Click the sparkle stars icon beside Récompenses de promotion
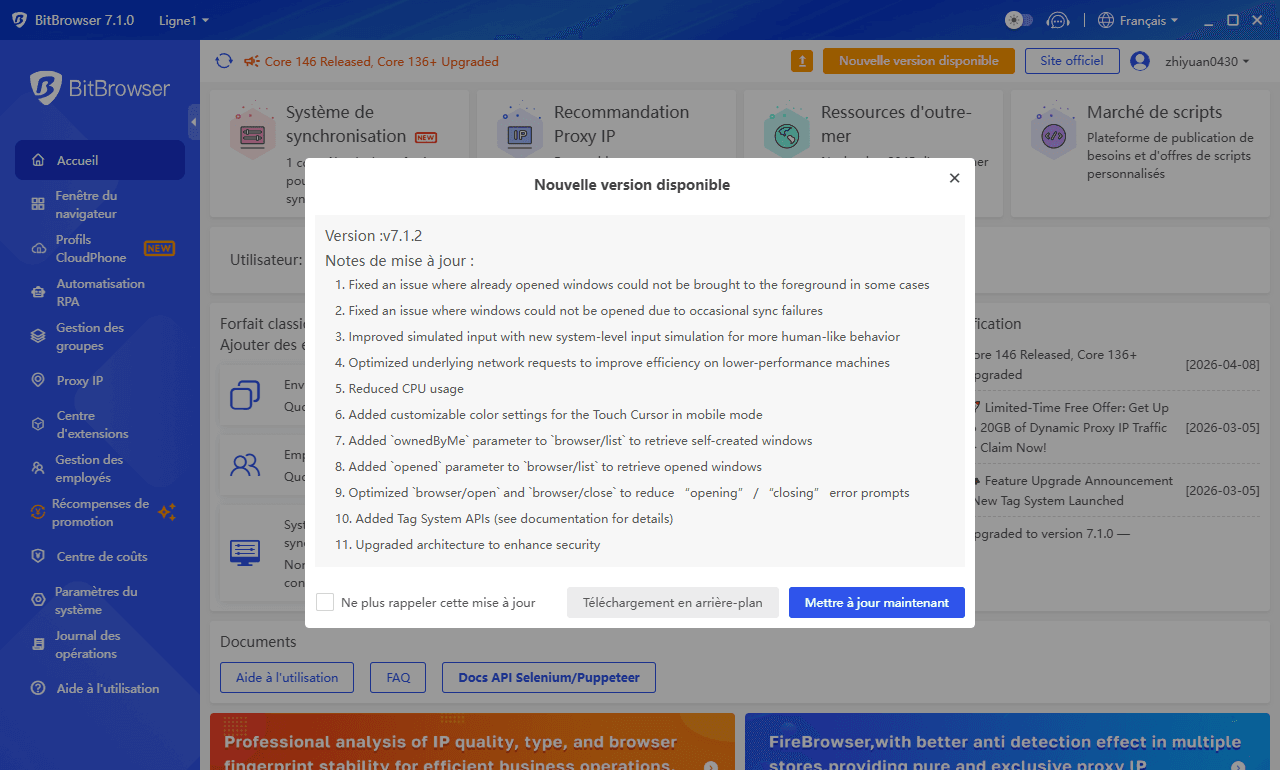 coord(167,512)
